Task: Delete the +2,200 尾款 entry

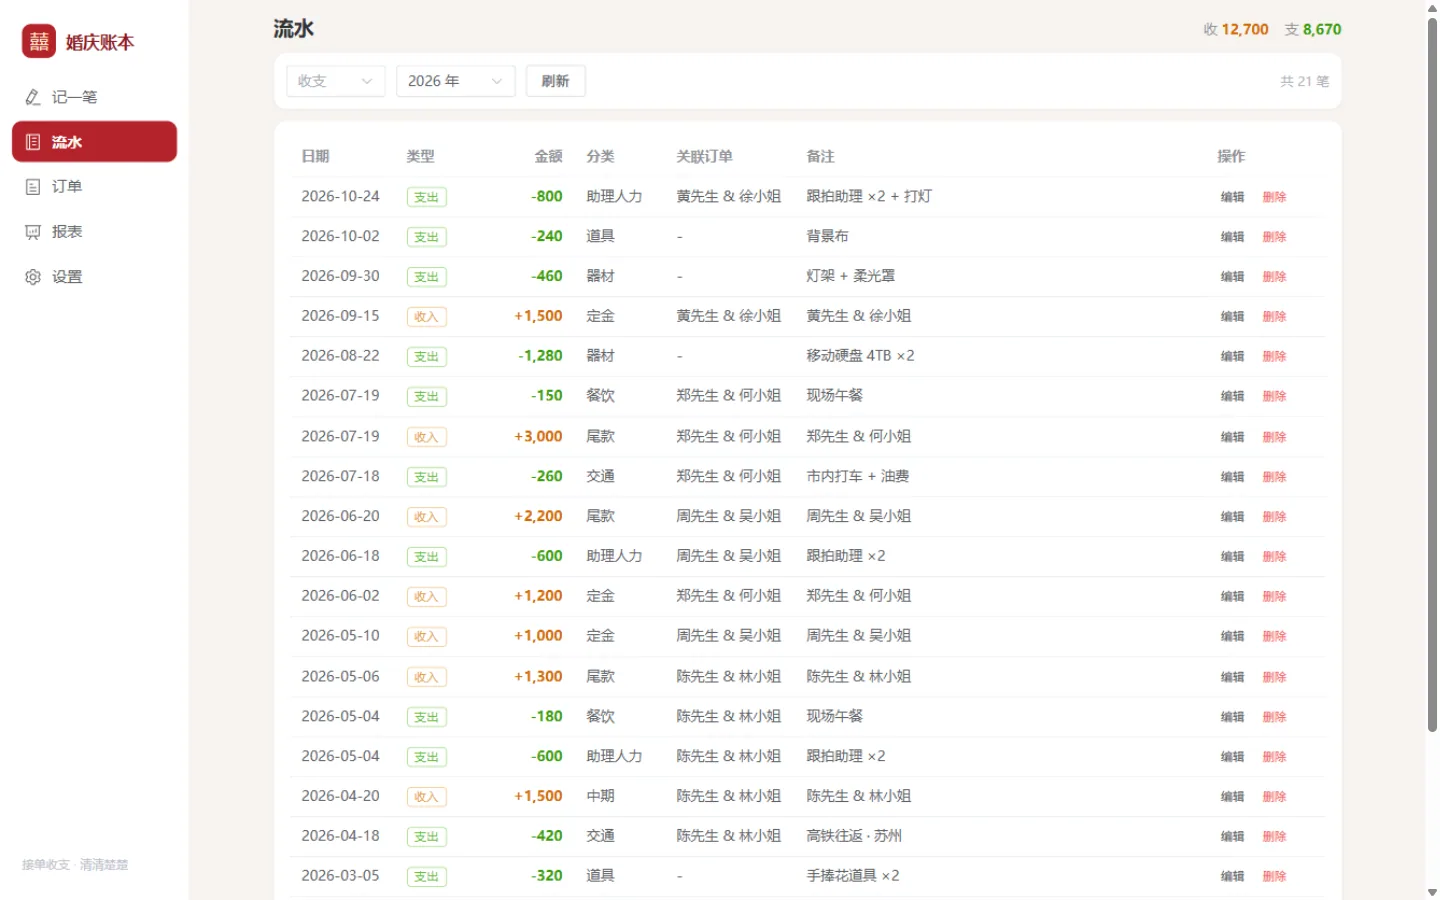Action: pyautogui.click(x=1274, y=517)
